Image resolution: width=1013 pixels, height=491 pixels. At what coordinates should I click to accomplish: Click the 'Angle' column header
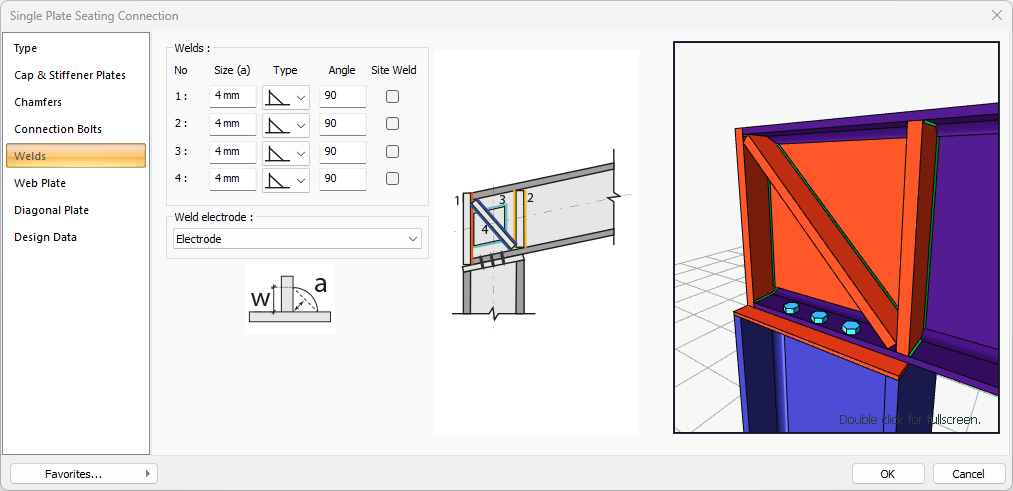[342, 70]
